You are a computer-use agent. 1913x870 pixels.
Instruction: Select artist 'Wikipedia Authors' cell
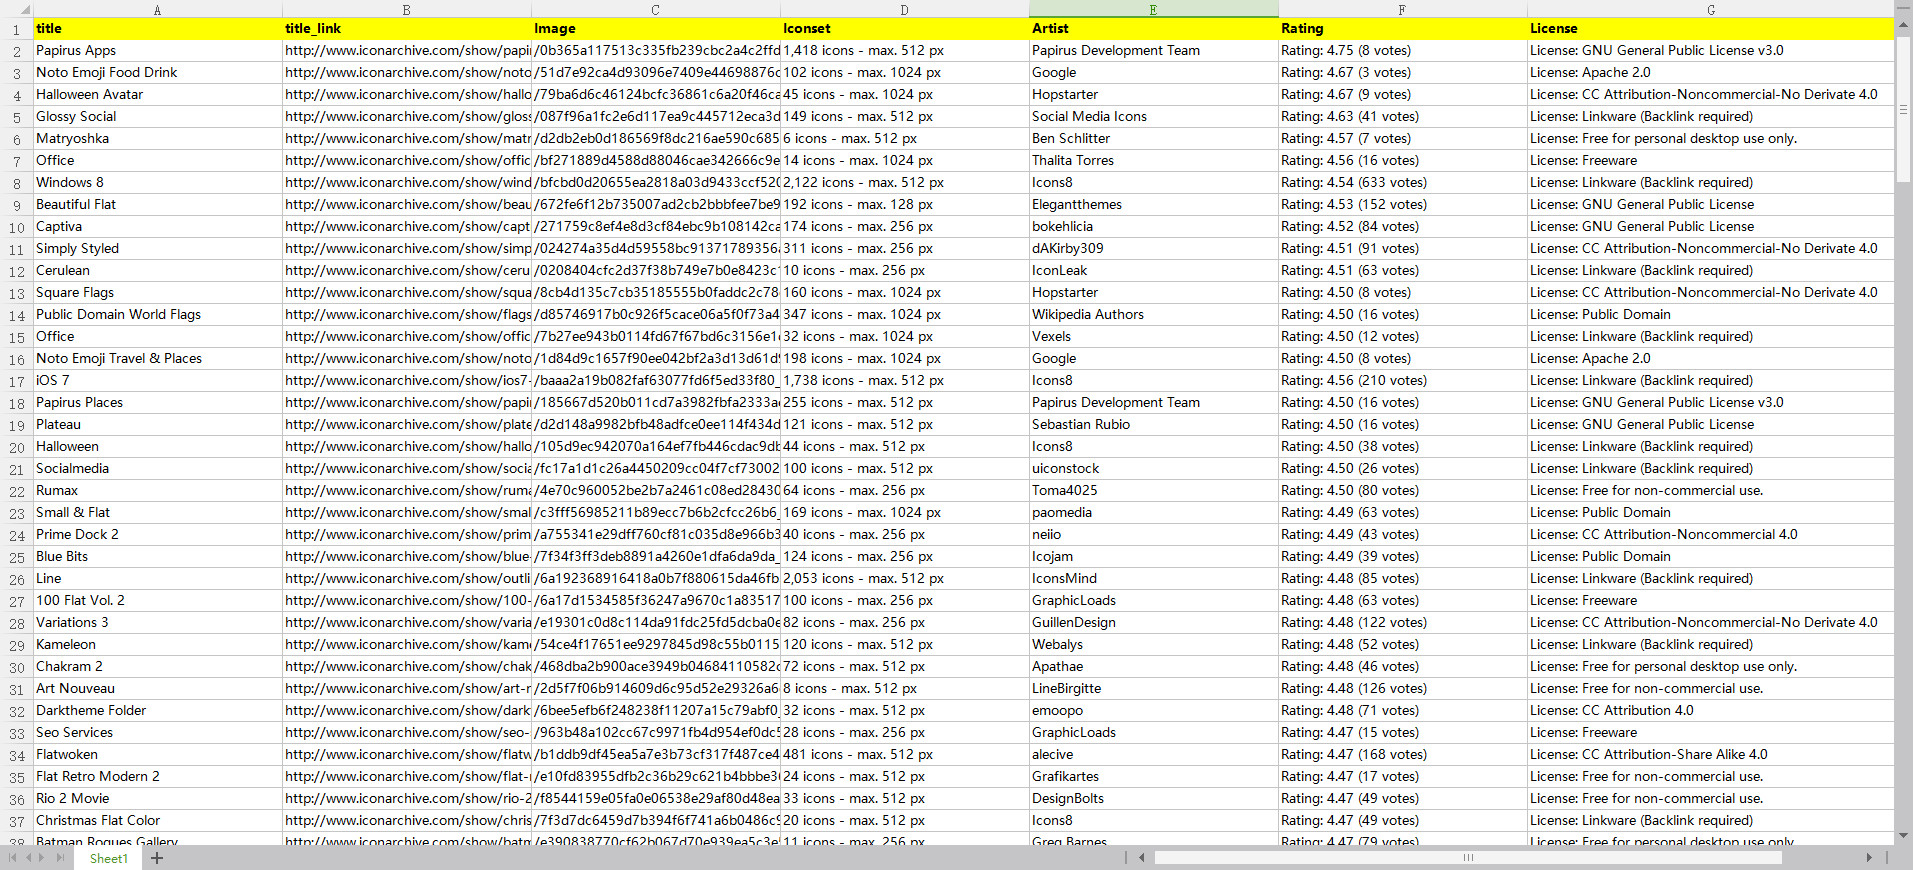tap(1153, 315)
